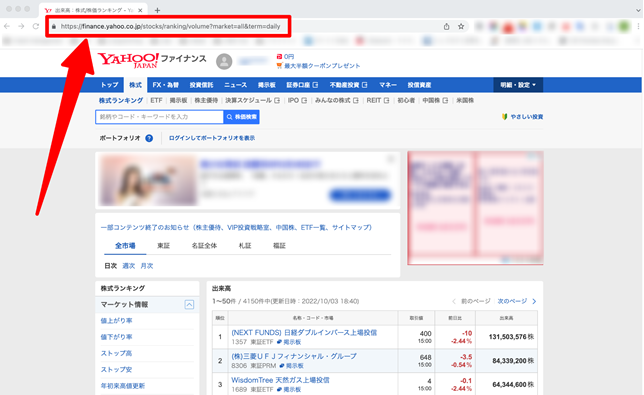Open the 株主優待 sub-navigation link
The height and width of the screenshot is (395, 644).
coord(206,101)
